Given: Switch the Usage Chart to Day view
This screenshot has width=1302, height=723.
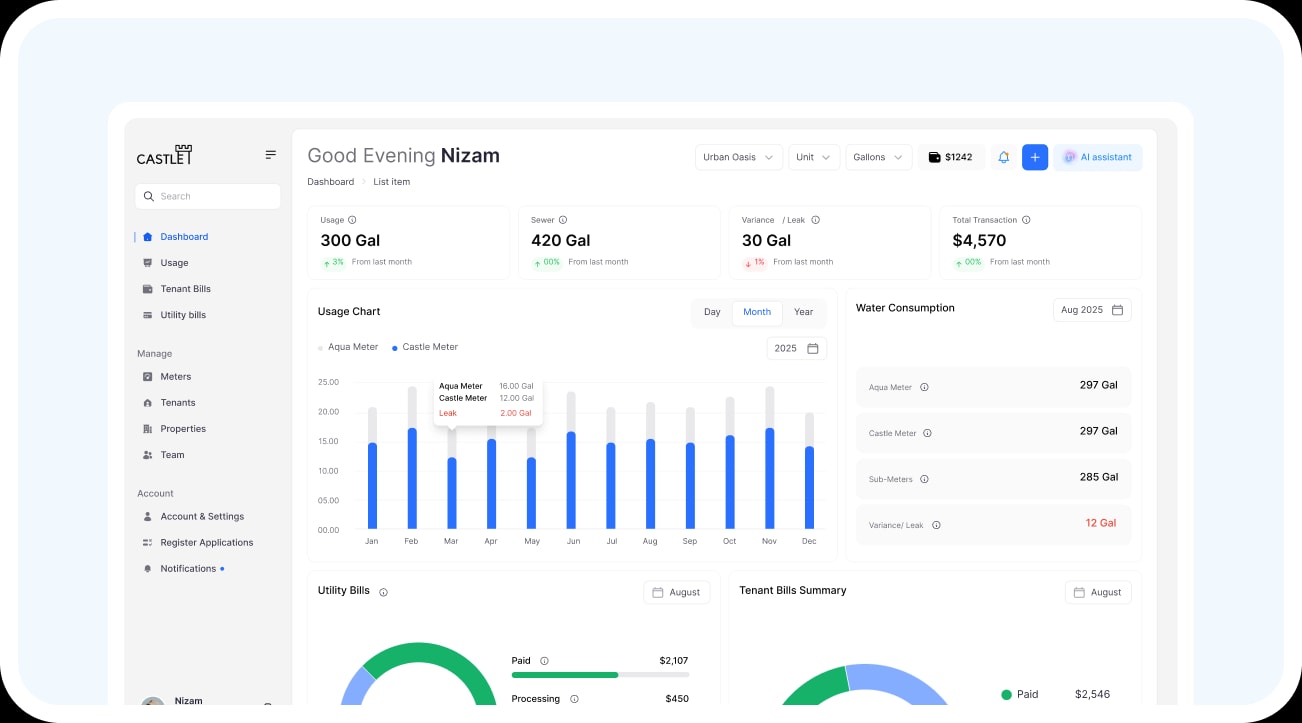Looking at the screenshot, I should [712, 312].
